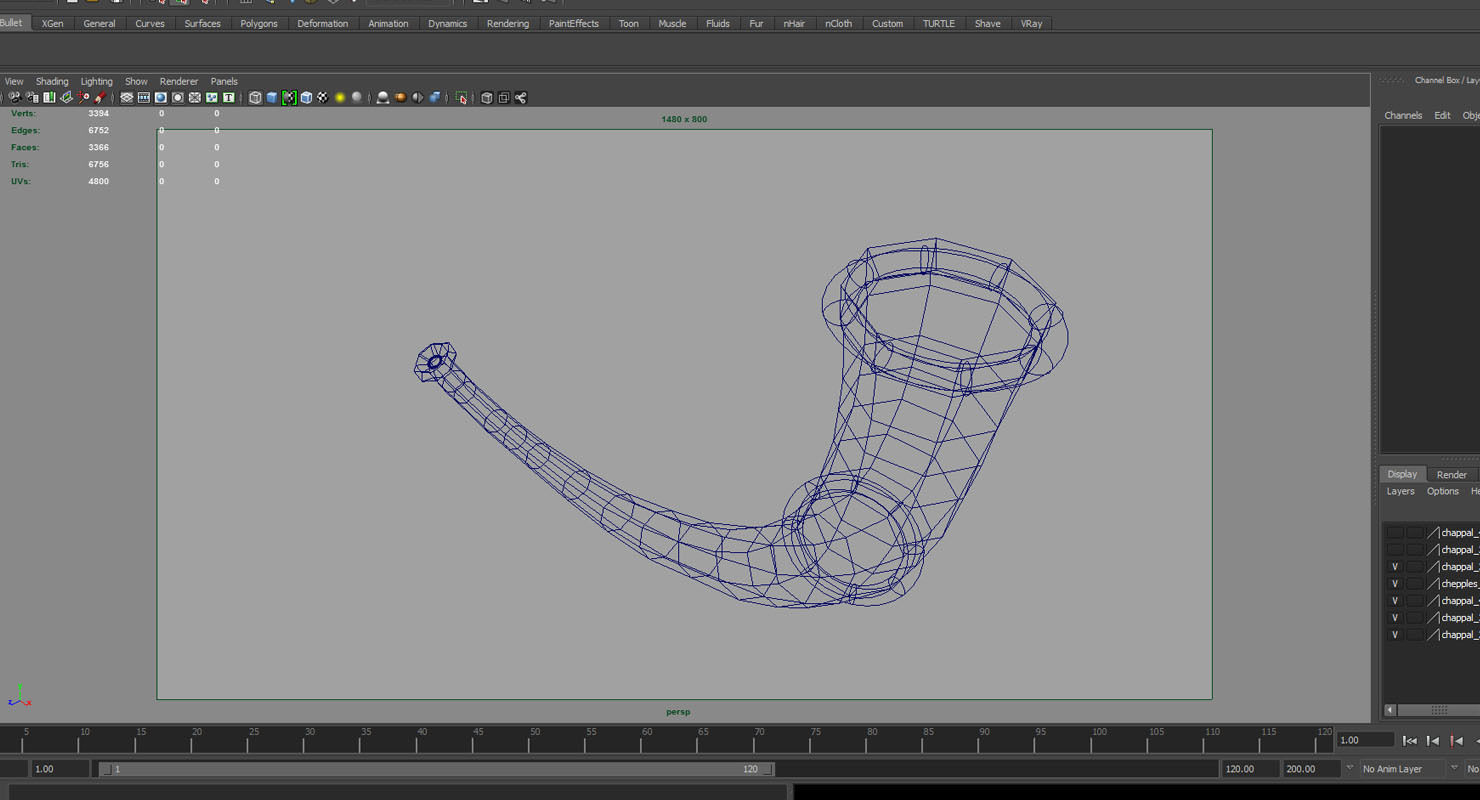Switch to the Render layer tab
1480x800 pixels.
[x=1451, y=475]
